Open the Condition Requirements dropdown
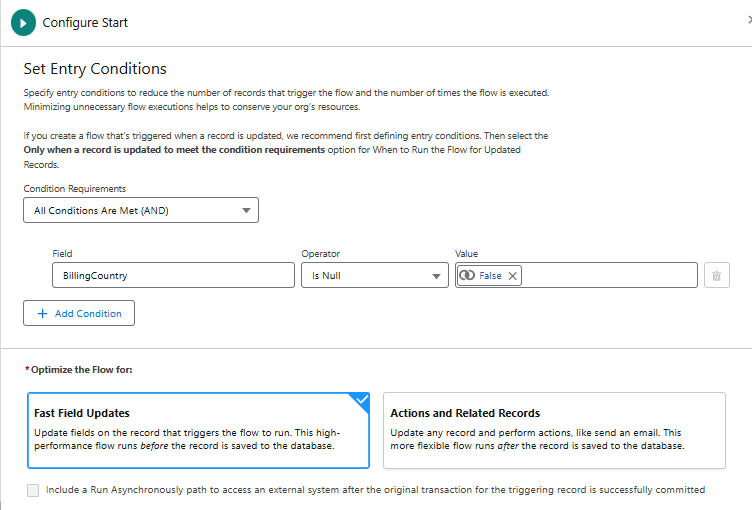This screenshot has height=510, width=752. click(x=141, y=210)
